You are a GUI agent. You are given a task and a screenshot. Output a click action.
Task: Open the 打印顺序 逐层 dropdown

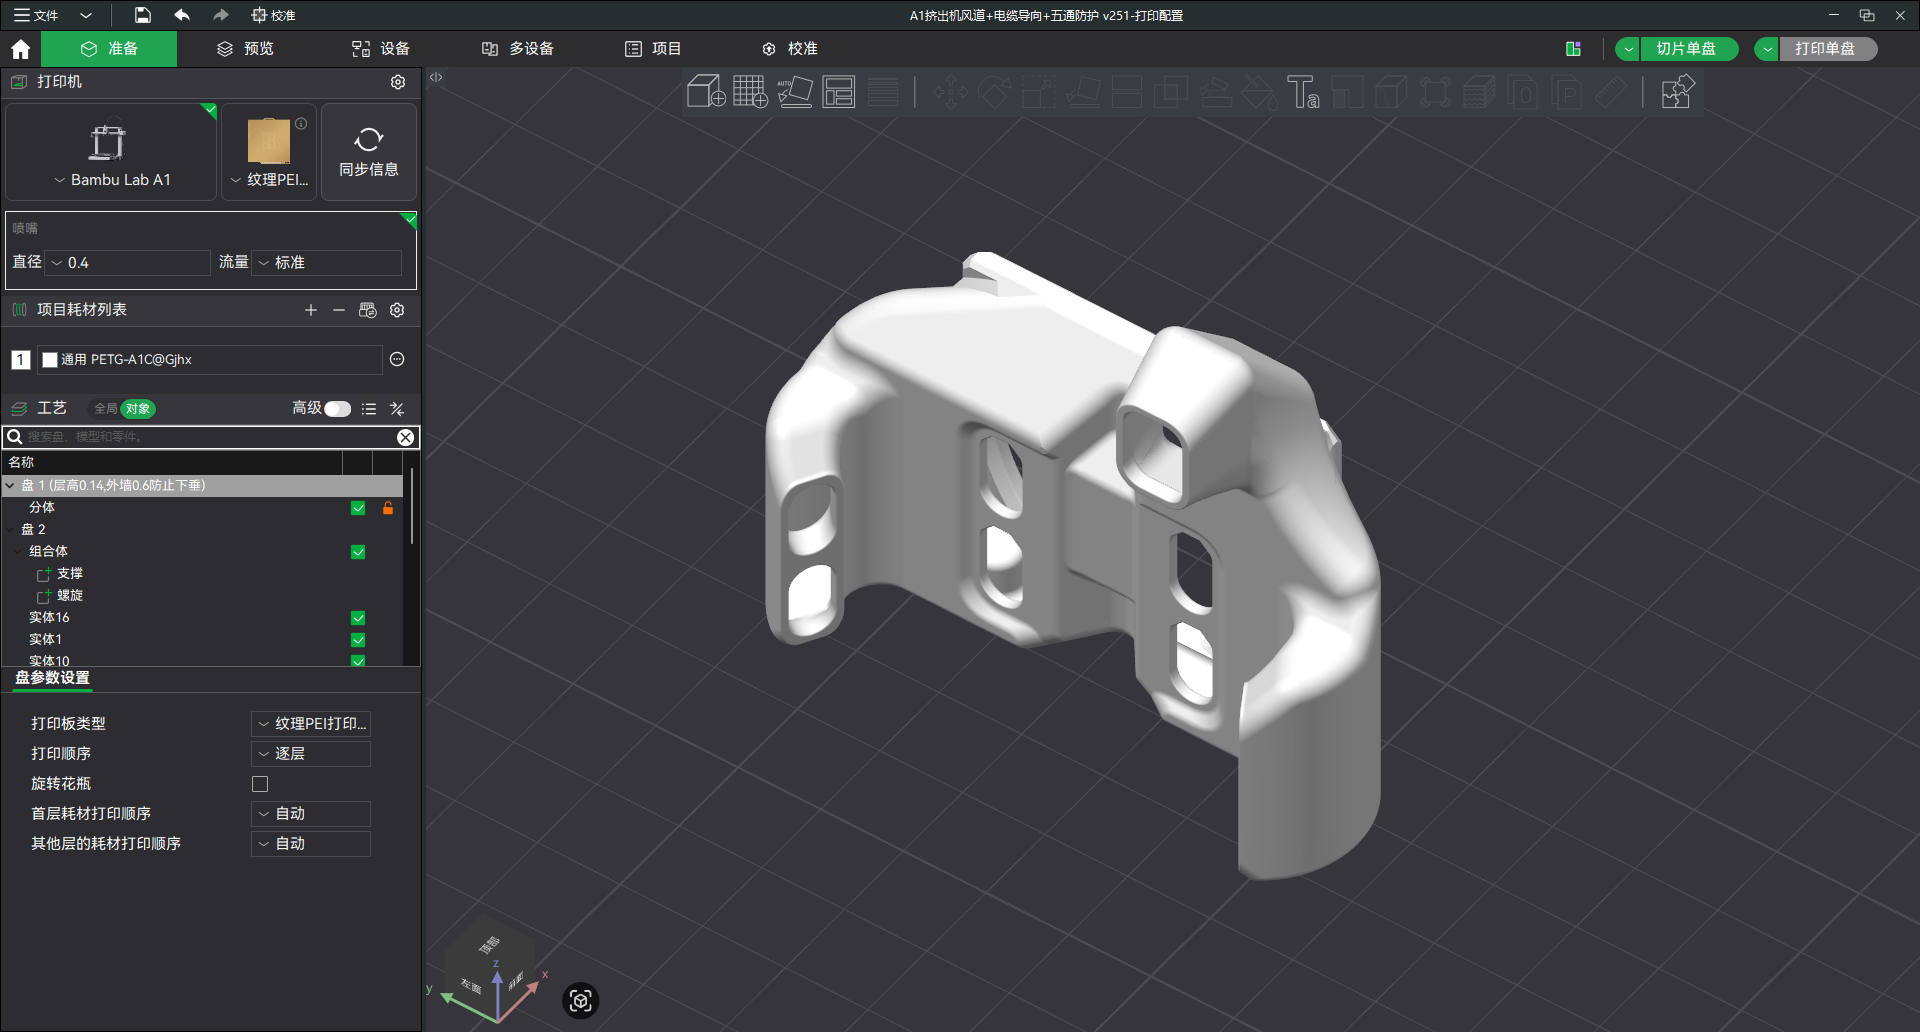311,754
